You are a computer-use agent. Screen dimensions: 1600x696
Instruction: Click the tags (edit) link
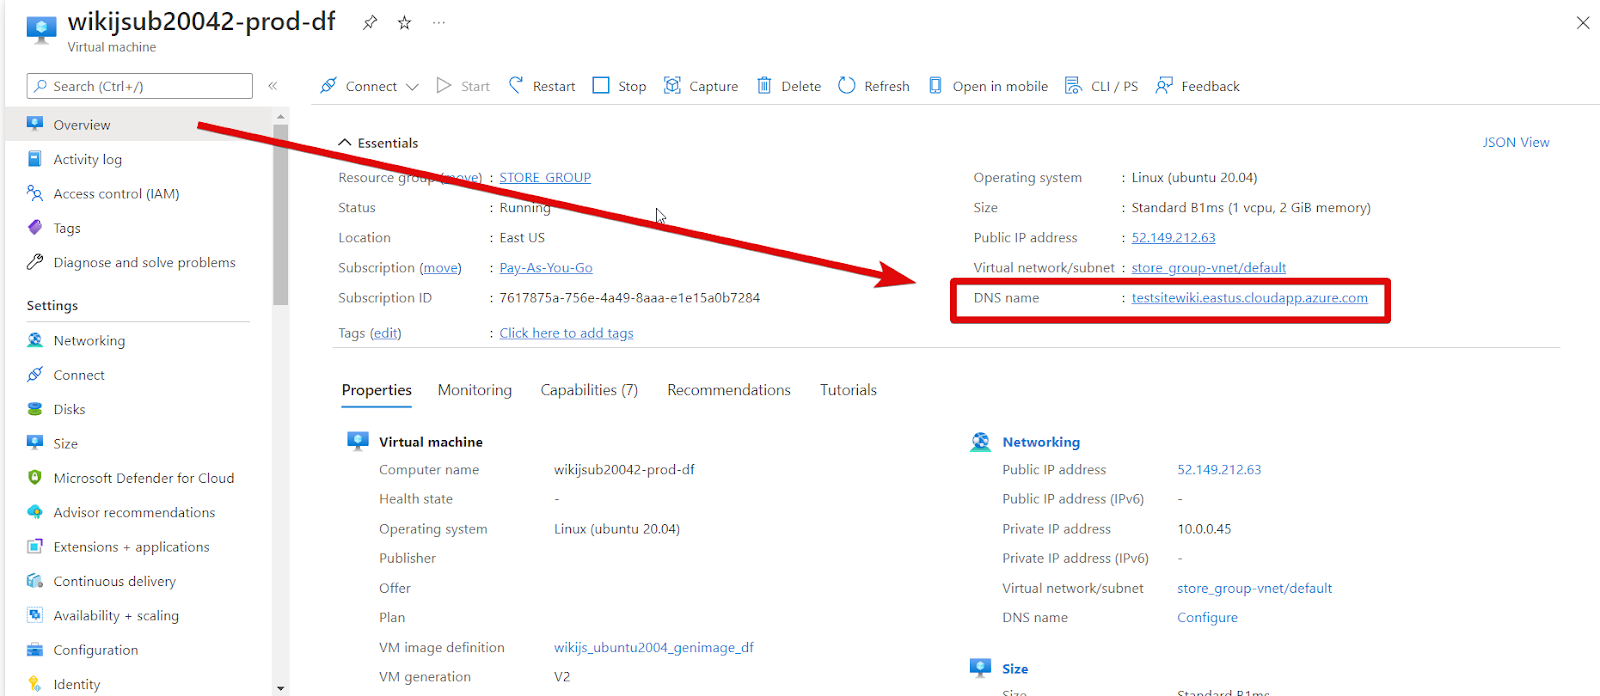[x=386, y=333]
